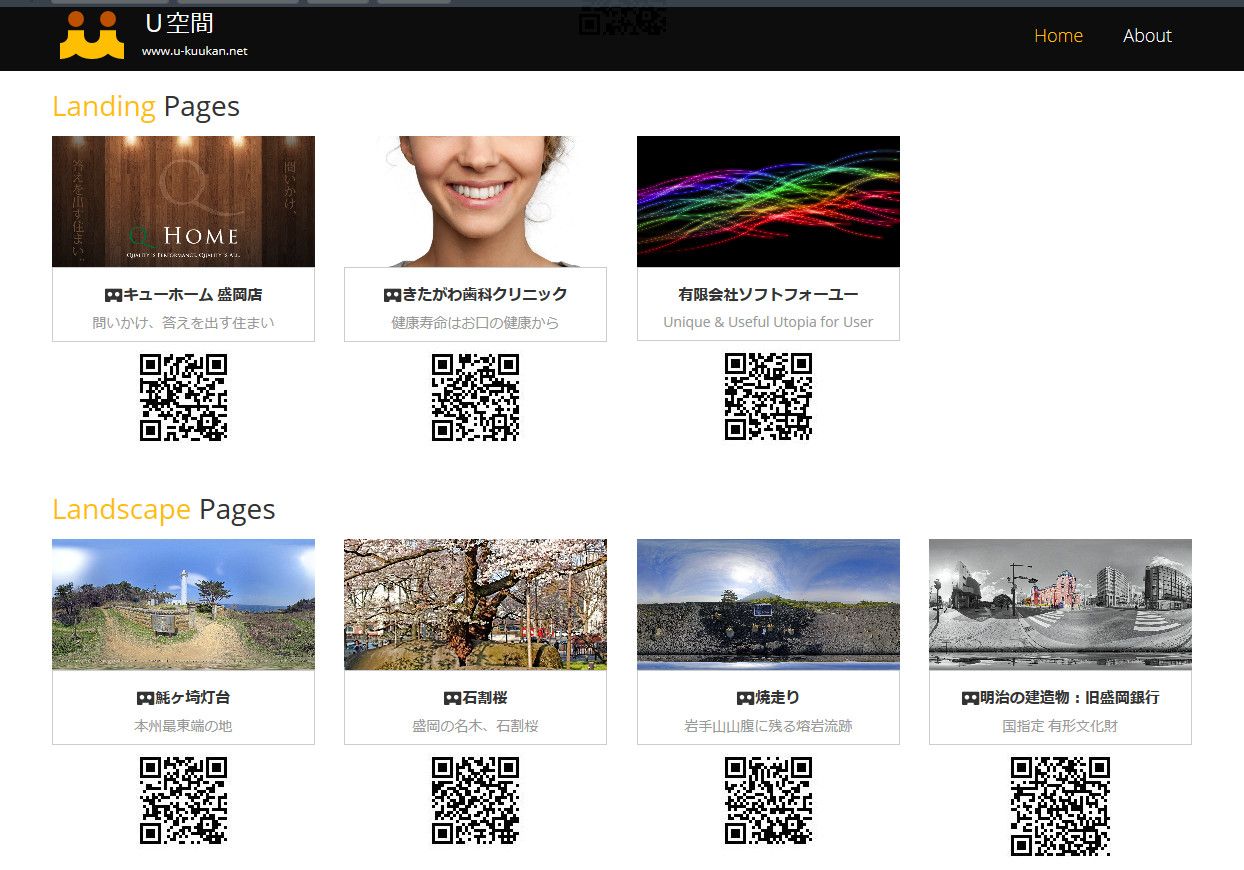The image size is (1244, 870).
Task: Click the QR code under 焼走り
Action: click(x=768, y=800)
